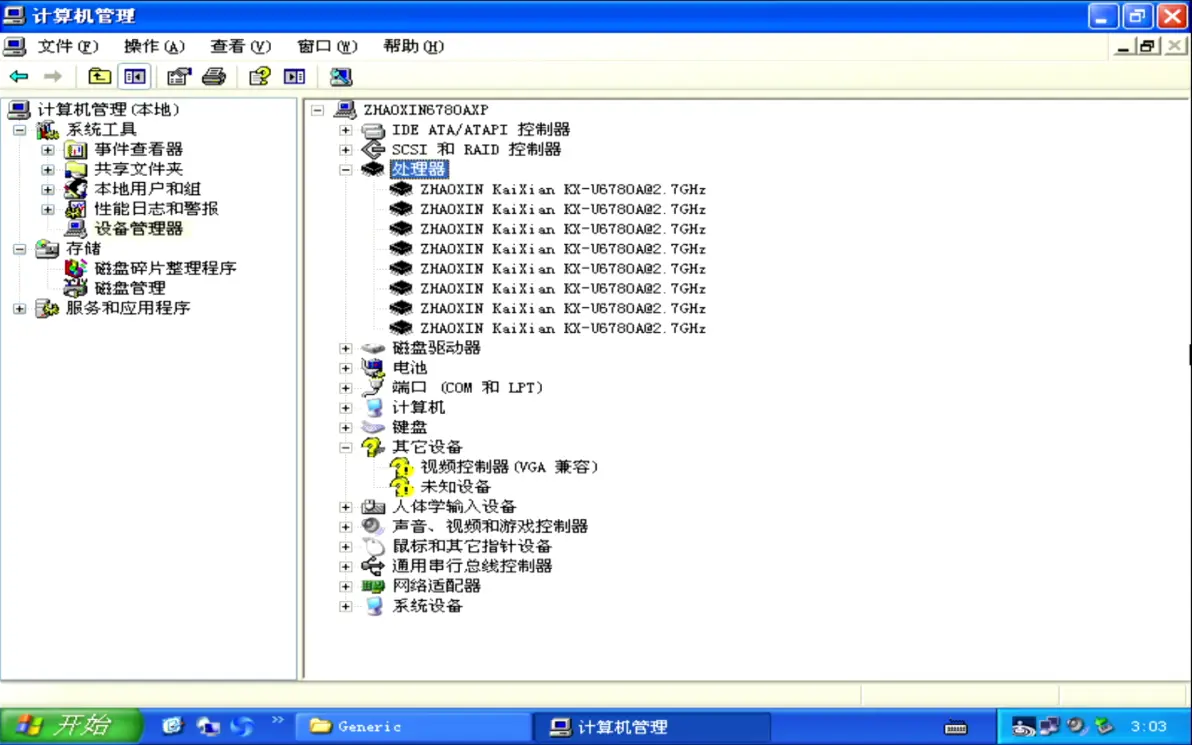Click the 服务和应用程序 icon
This screenshot has height=745, width=1192.
(x=47, y=308)
